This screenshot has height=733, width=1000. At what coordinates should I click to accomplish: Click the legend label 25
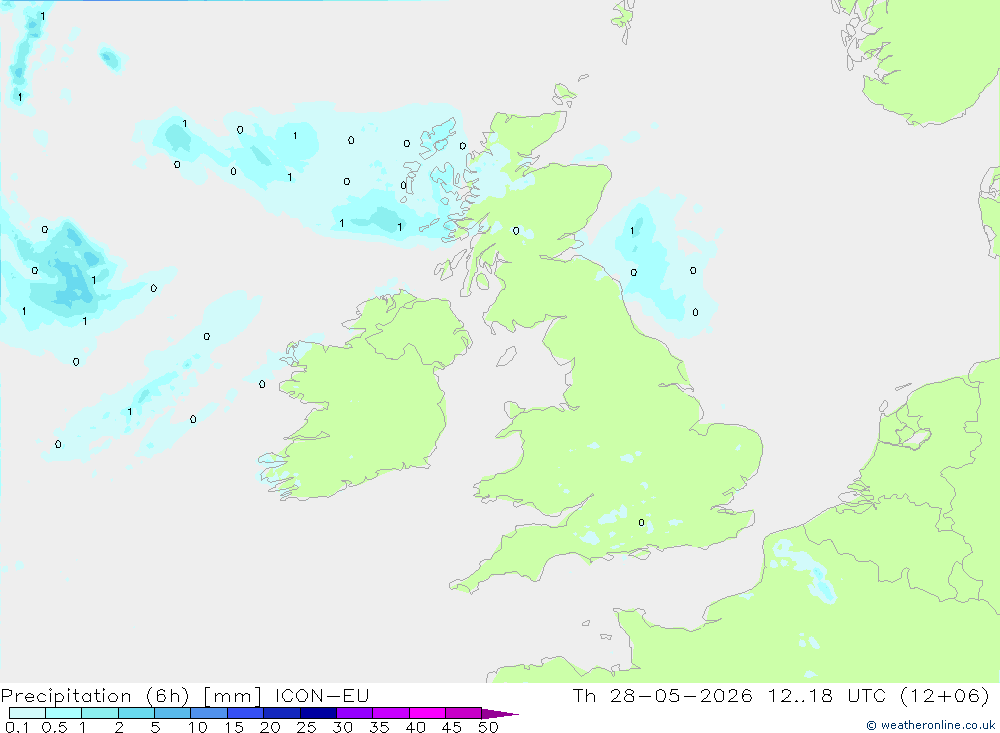[307, 727]
